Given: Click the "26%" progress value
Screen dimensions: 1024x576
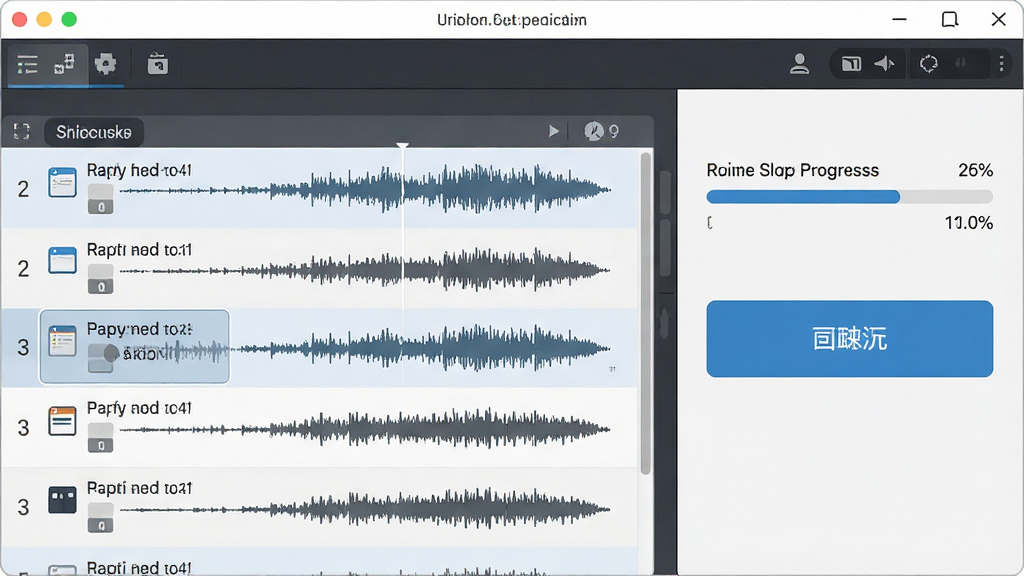Looking at the screenshot, I should (975, 170).
